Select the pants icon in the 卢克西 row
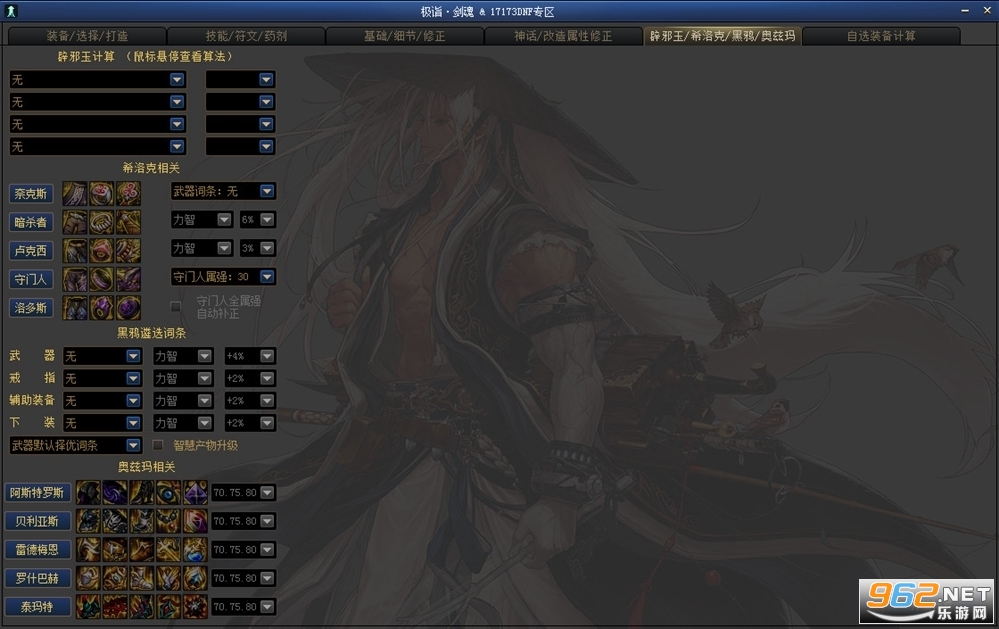Image resolution: width=999 pixels, height=629 pixels. coord(75,250)
